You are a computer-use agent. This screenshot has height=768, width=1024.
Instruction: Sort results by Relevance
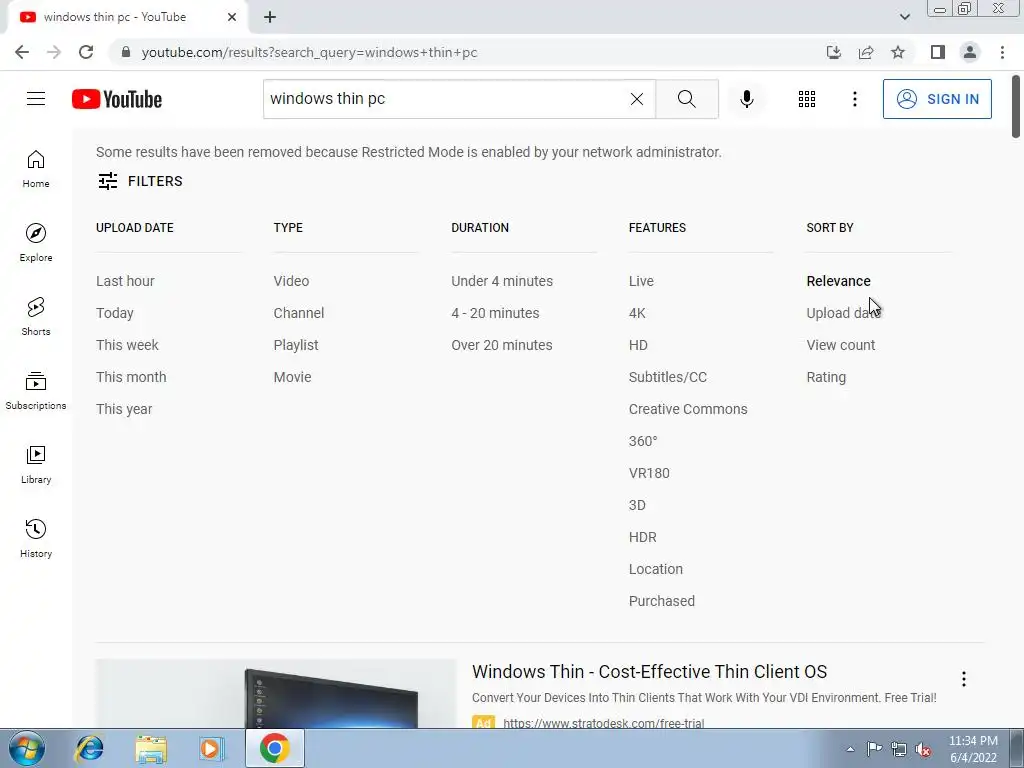click(839, 281)
